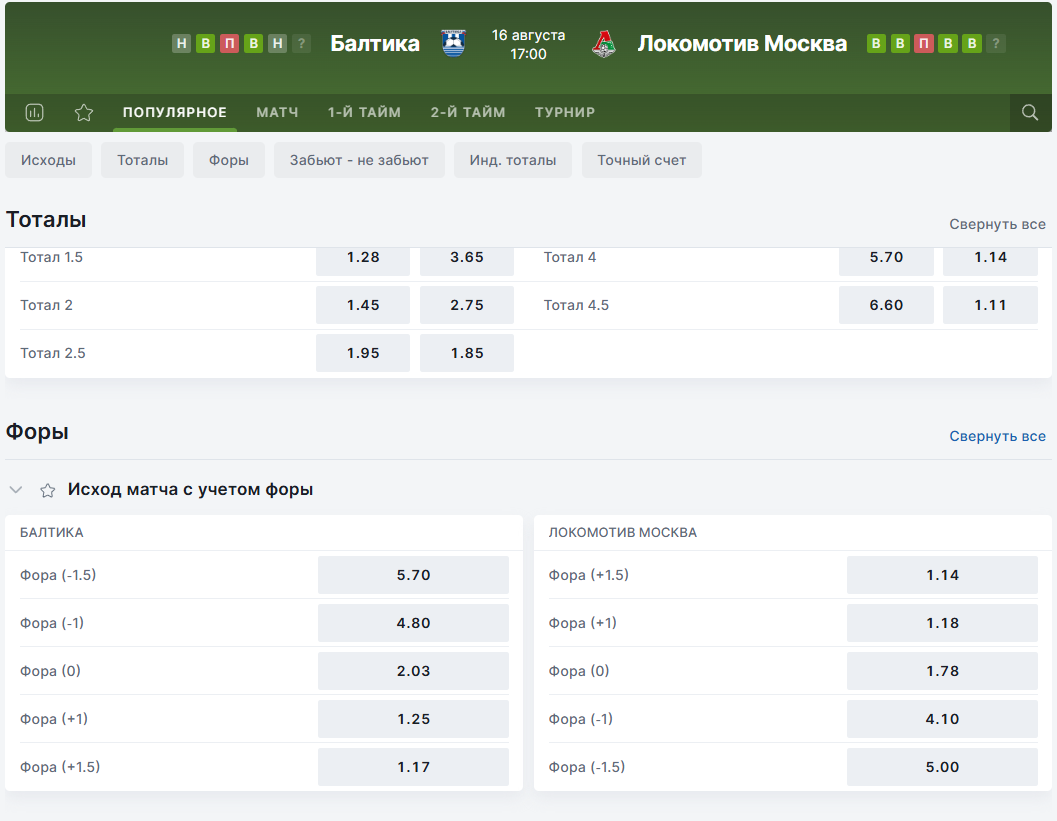Click the Baltika club crest

click(454, 44)
